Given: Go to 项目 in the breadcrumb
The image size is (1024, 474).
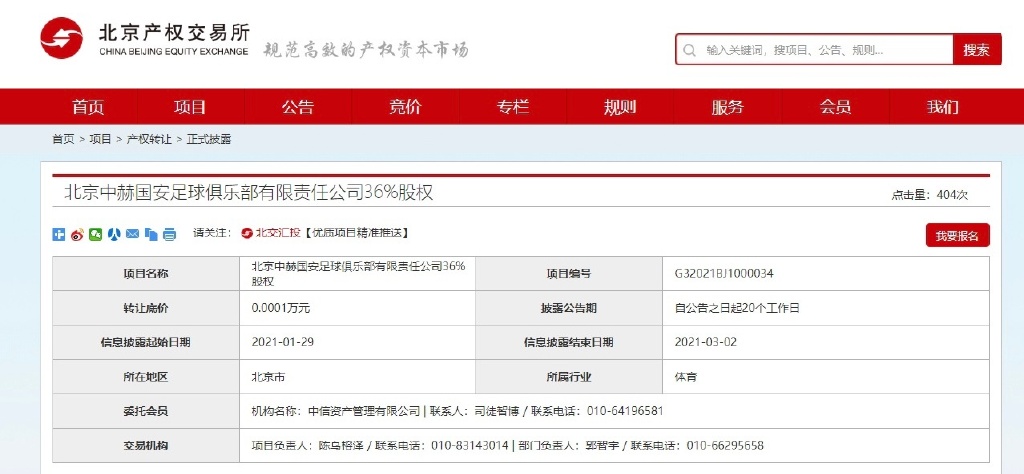Looking at the screenshot, I should point(101,139).
